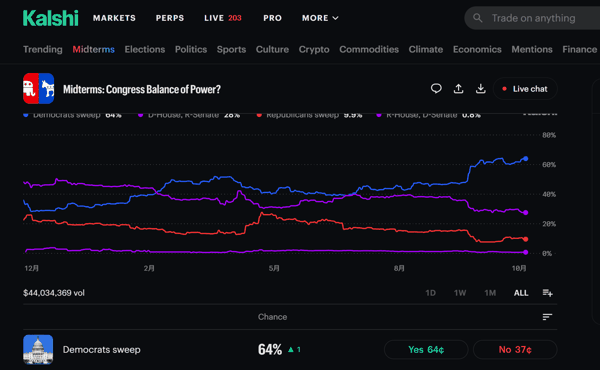The image size is (600, 370).
Task: Click the Chance column header
Action: pos(272,317)
